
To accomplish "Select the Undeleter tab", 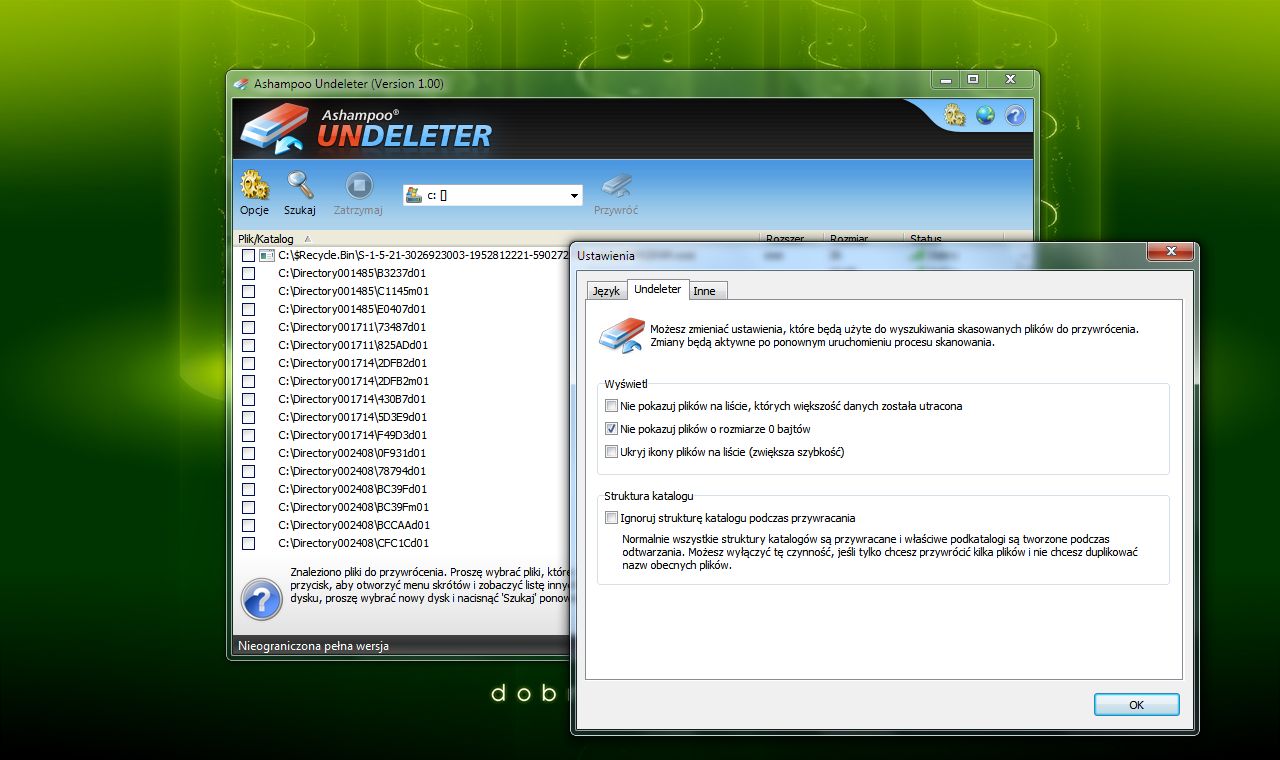I will [657, 289].
